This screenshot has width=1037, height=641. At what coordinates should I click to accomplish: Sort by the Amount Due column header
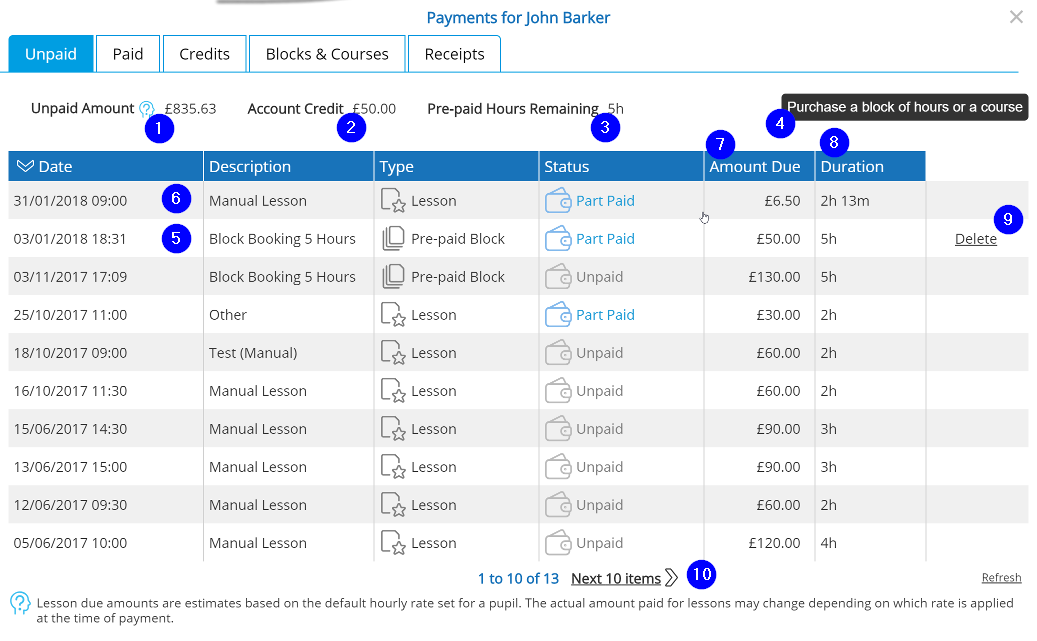click(759, 166)
